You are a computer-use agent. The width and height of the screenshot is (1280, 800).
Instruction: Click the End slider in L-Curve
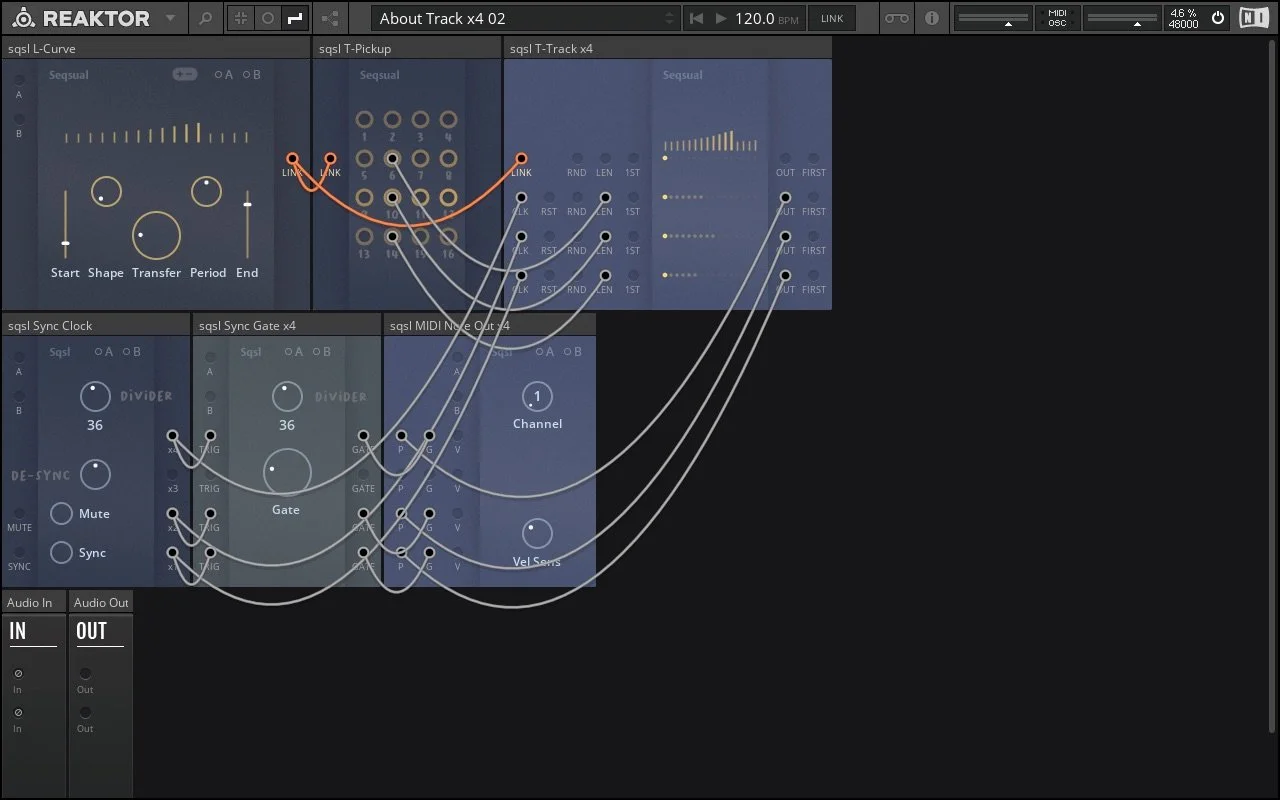point(247,225)
